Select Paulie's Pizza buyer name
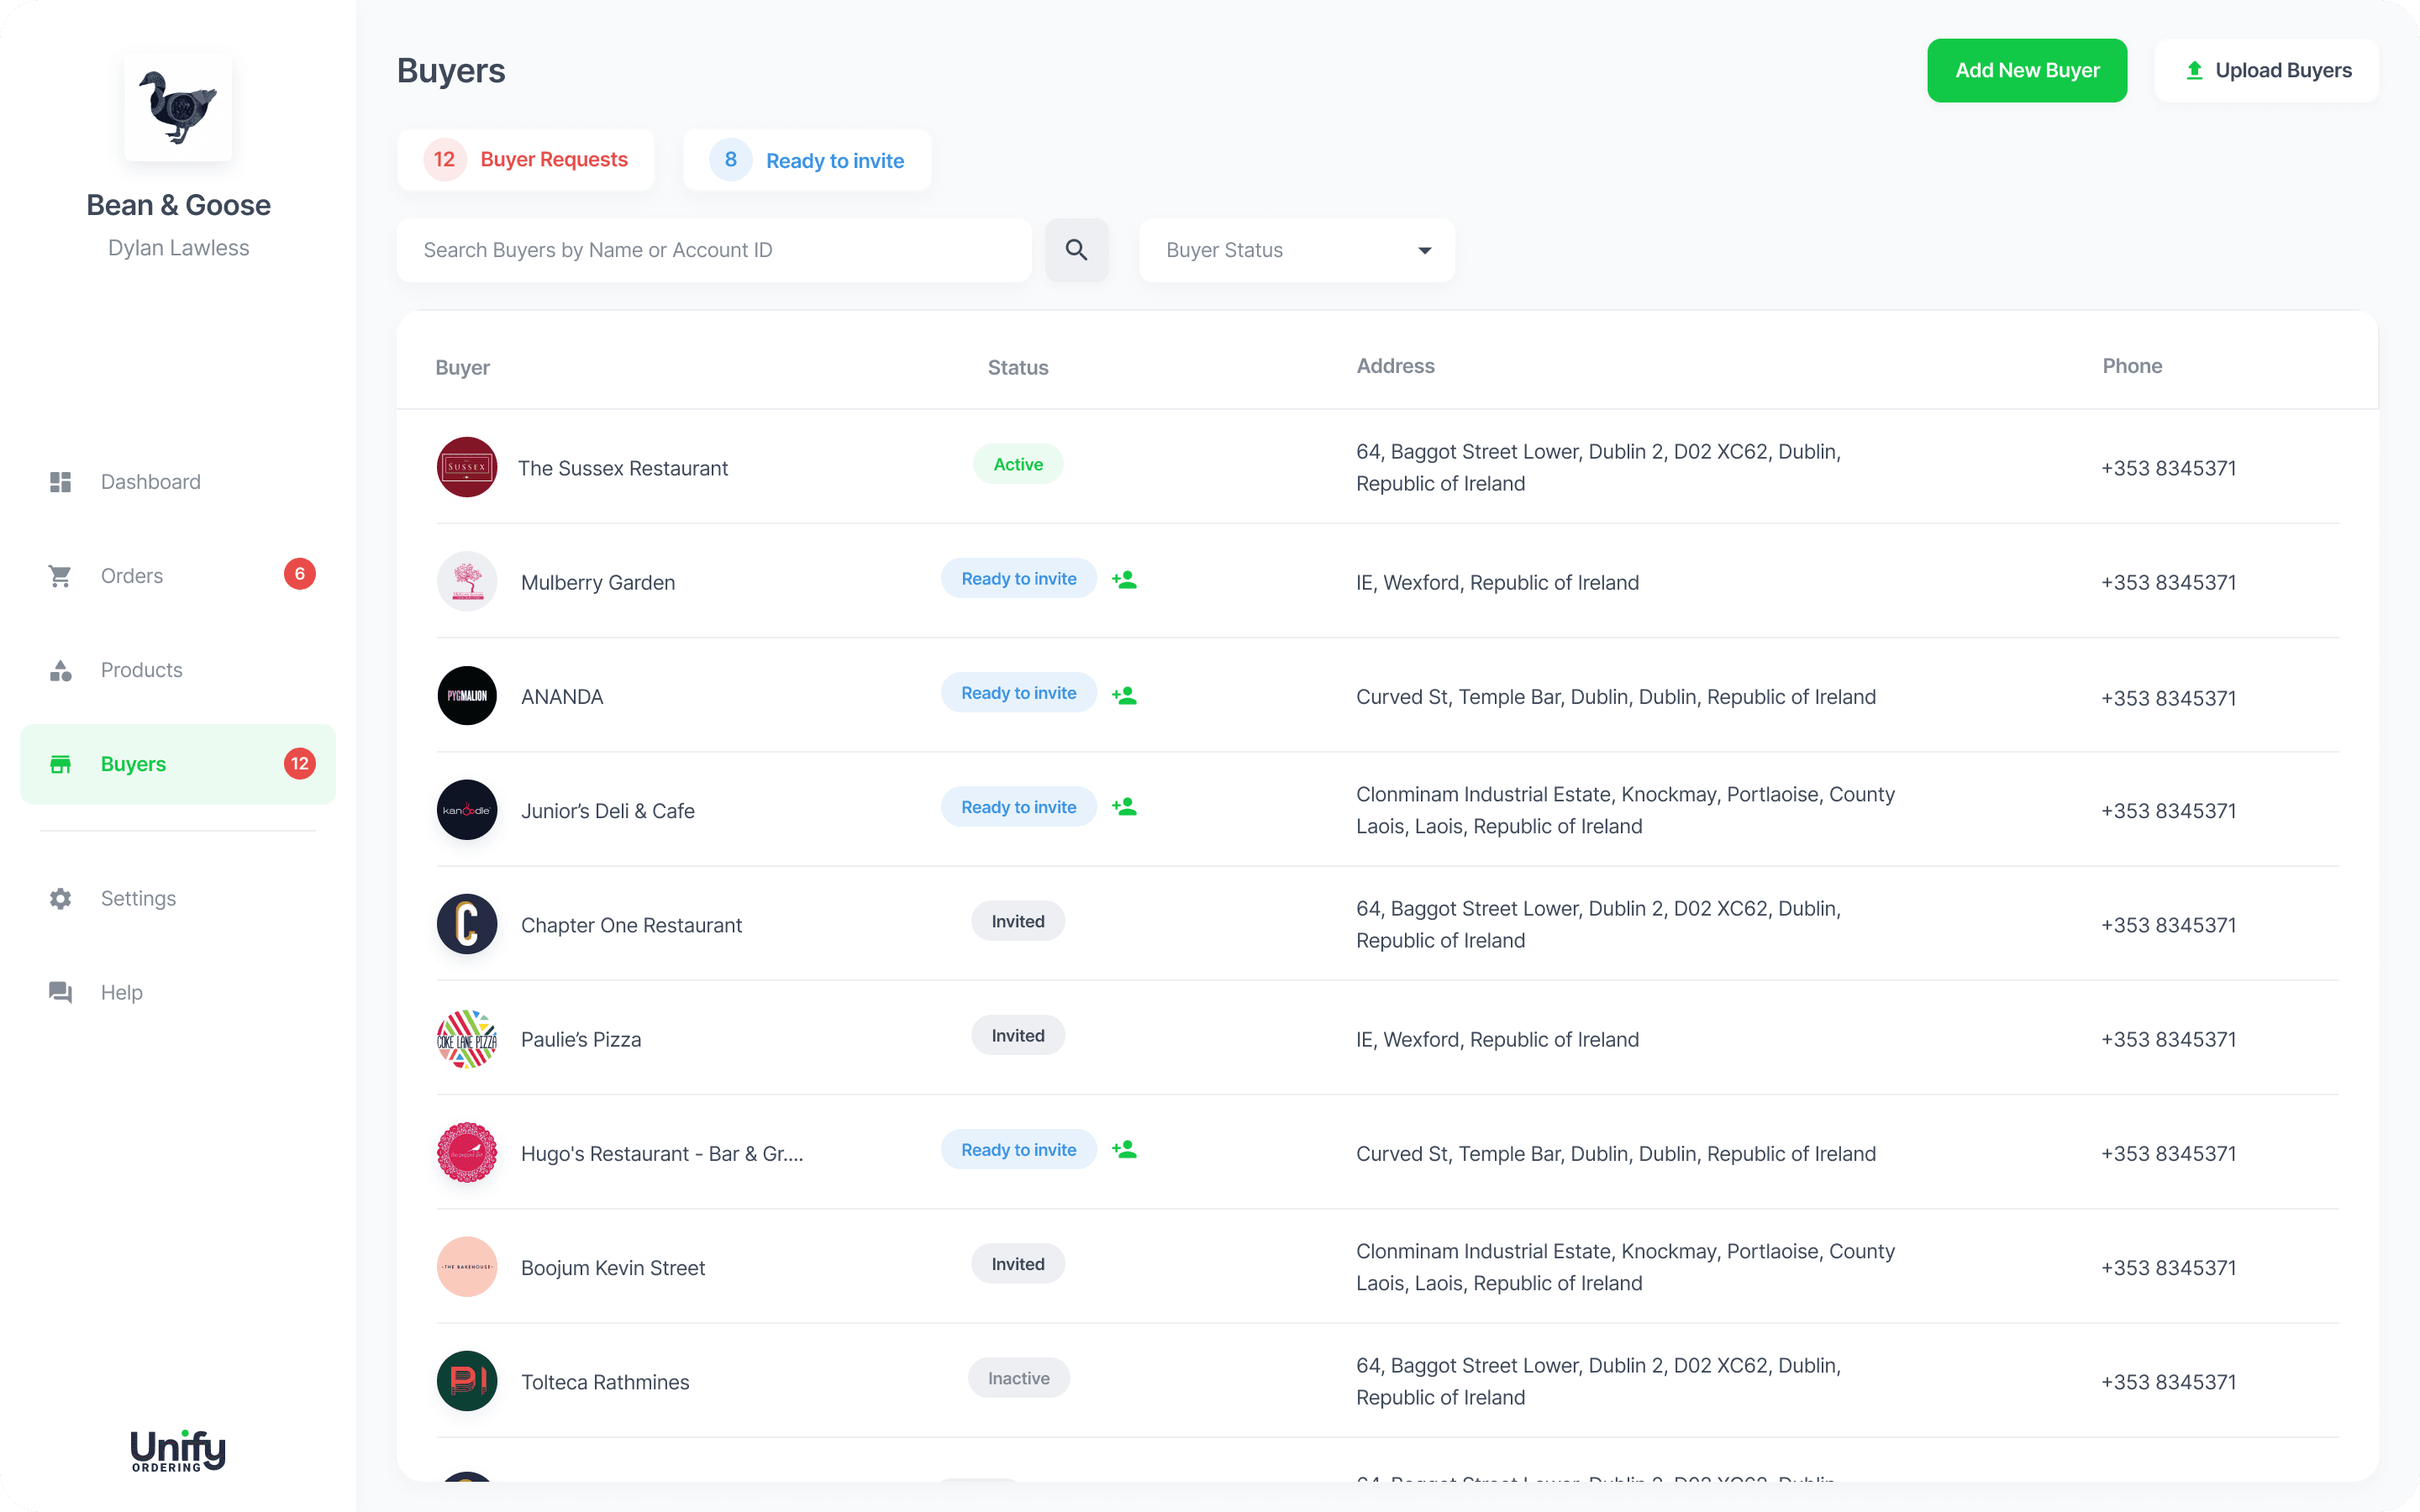Viewport: 2420px width, 1512px height. [x=581, y=1039]
